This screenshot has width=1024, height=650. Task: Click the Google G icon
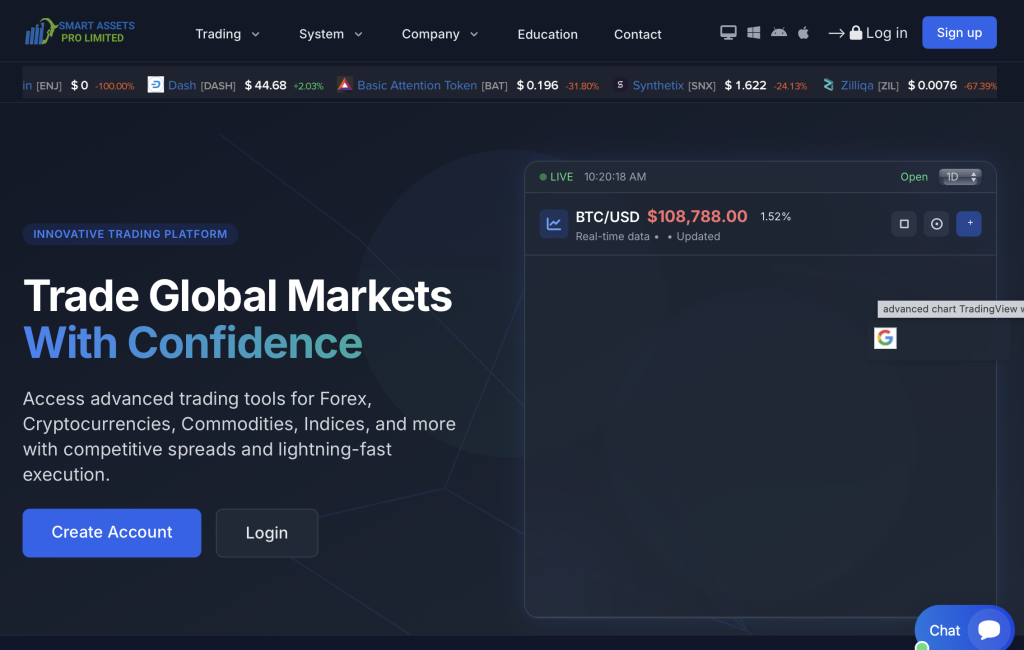click(885, 338)
